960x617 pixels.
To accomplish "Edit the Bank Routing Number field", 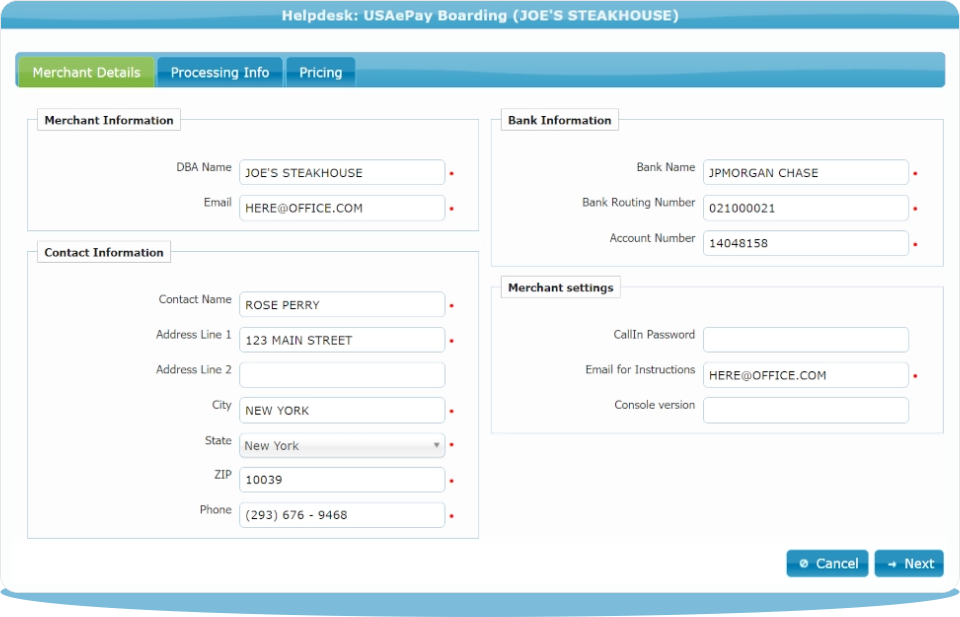I will (x=806, y=208).
